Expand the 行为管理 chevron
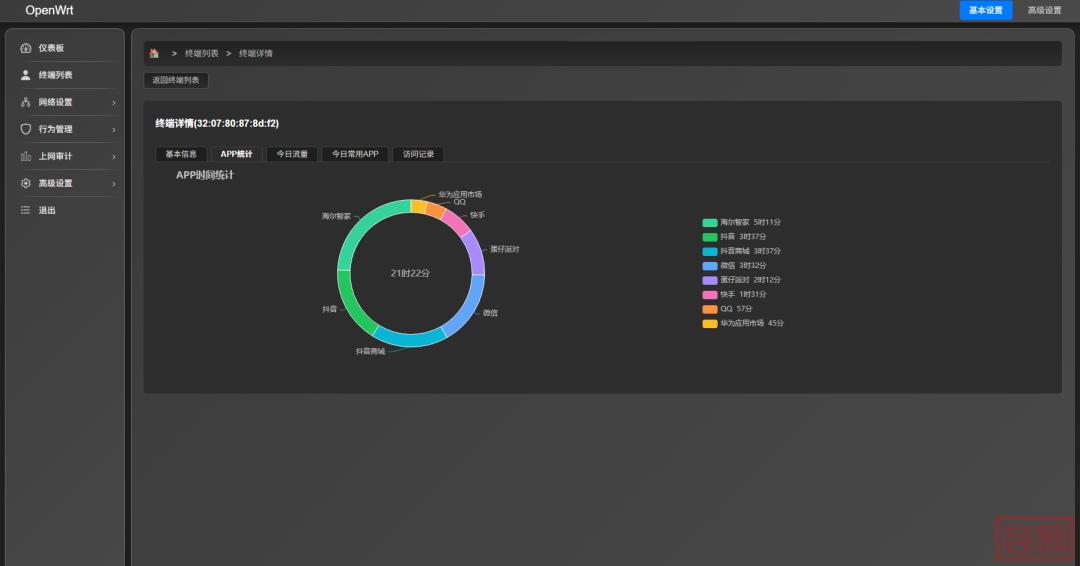This screenshot has width=1080, height=566. [114, 129]
